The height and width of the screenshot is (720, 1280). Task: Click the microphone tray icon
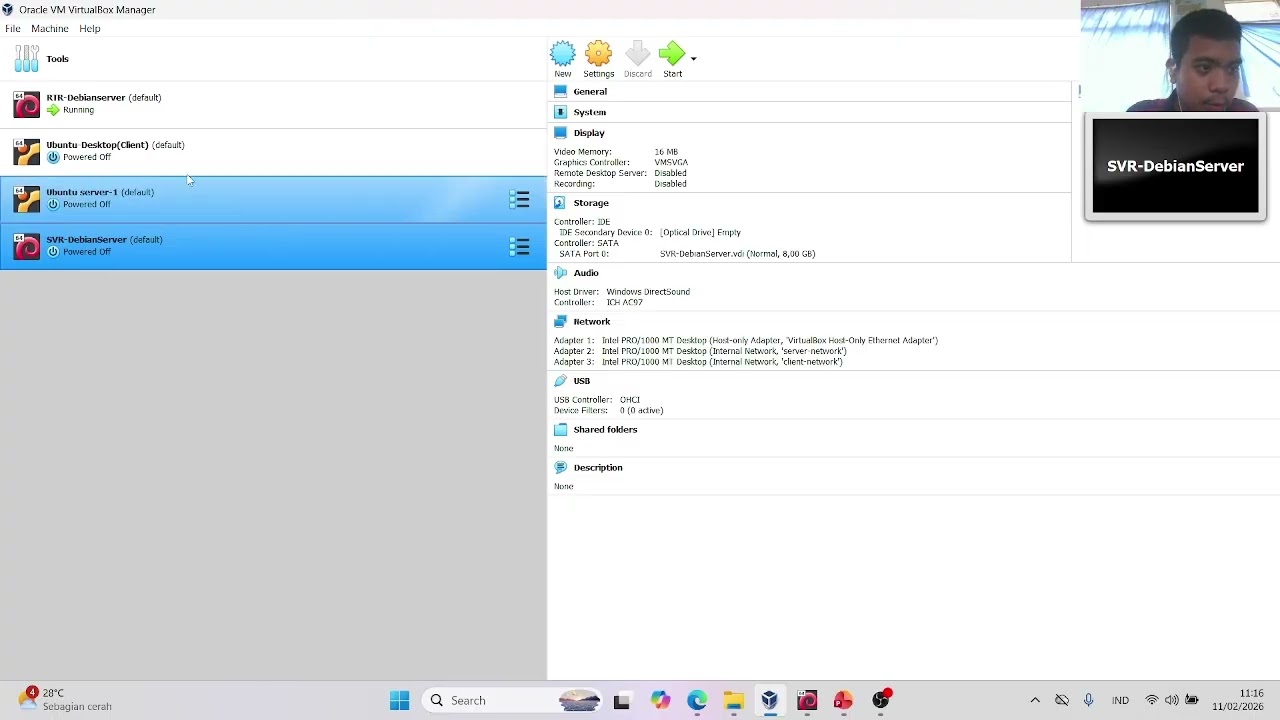(1088, 701)
